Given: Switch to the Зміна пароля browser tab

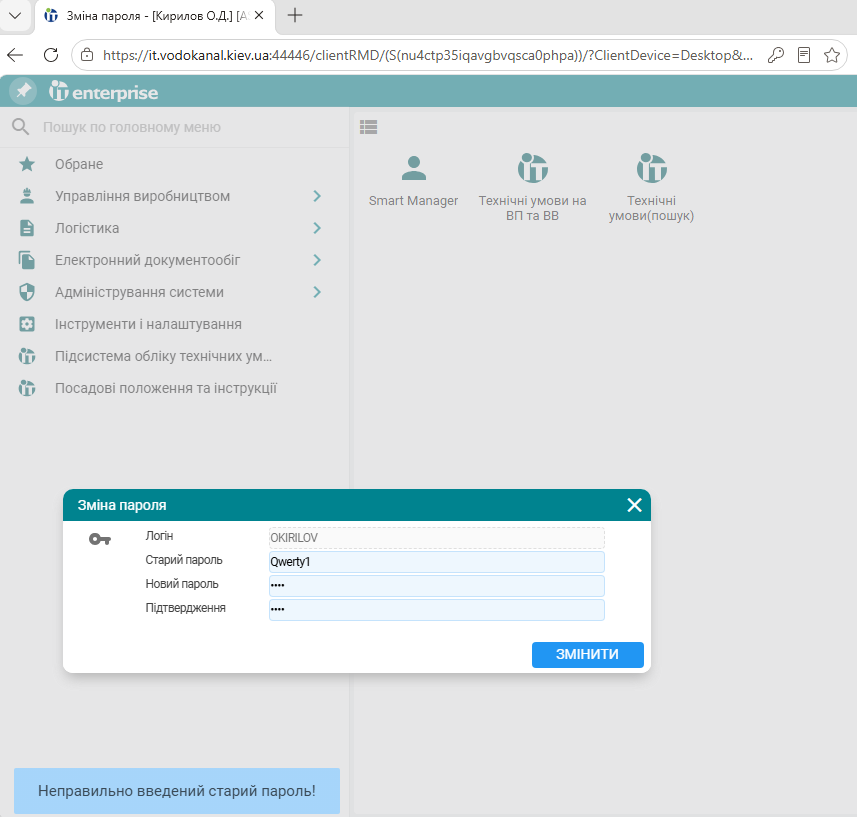Looking at the screenshot, I should 156,16.
